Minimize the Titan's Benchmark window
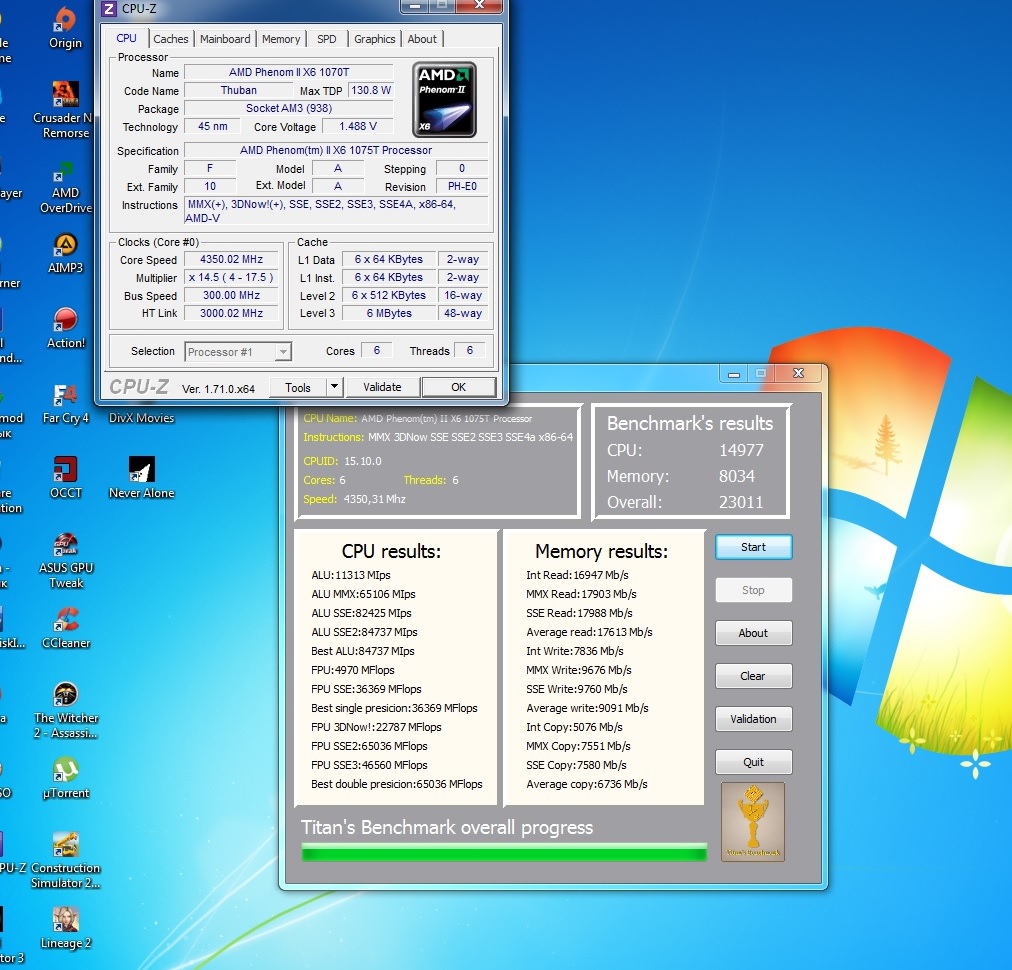The height and width of the screenshot is (970, 1012). [x=734, y=374]
